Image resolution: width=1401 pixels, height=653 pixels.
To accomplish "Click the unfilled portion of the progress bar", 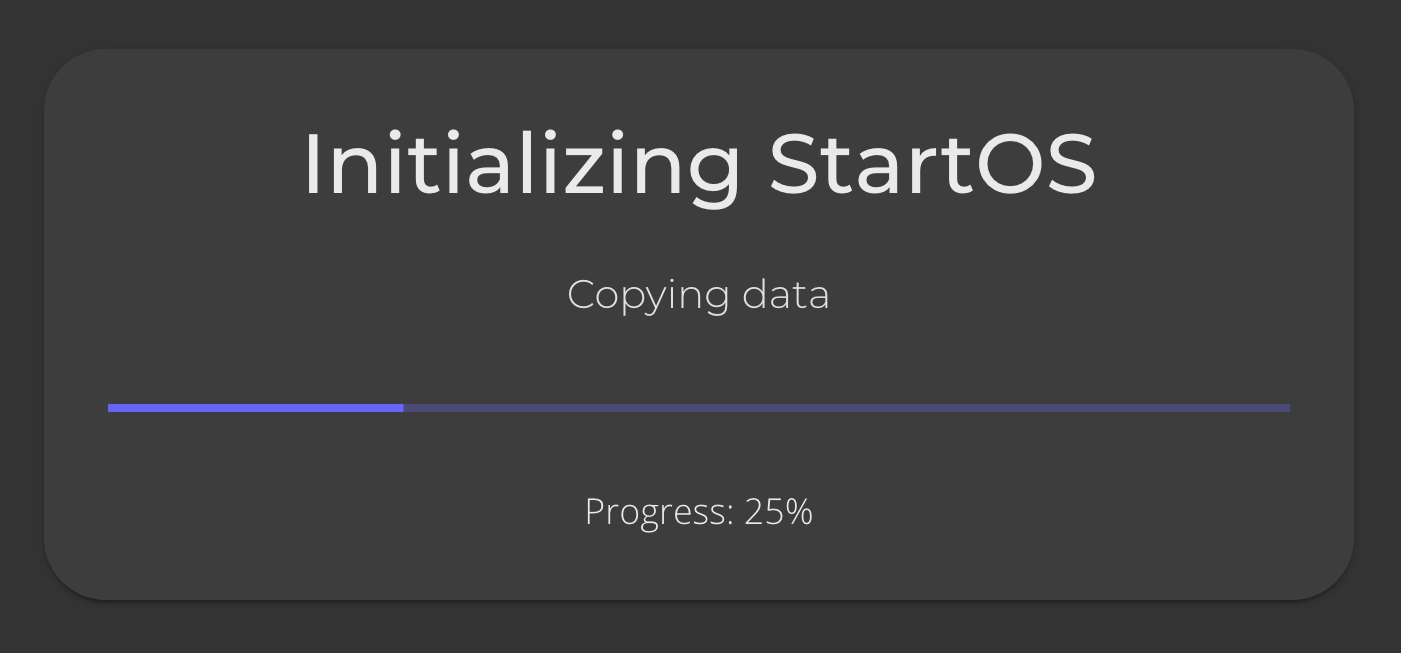I will 846,408.
